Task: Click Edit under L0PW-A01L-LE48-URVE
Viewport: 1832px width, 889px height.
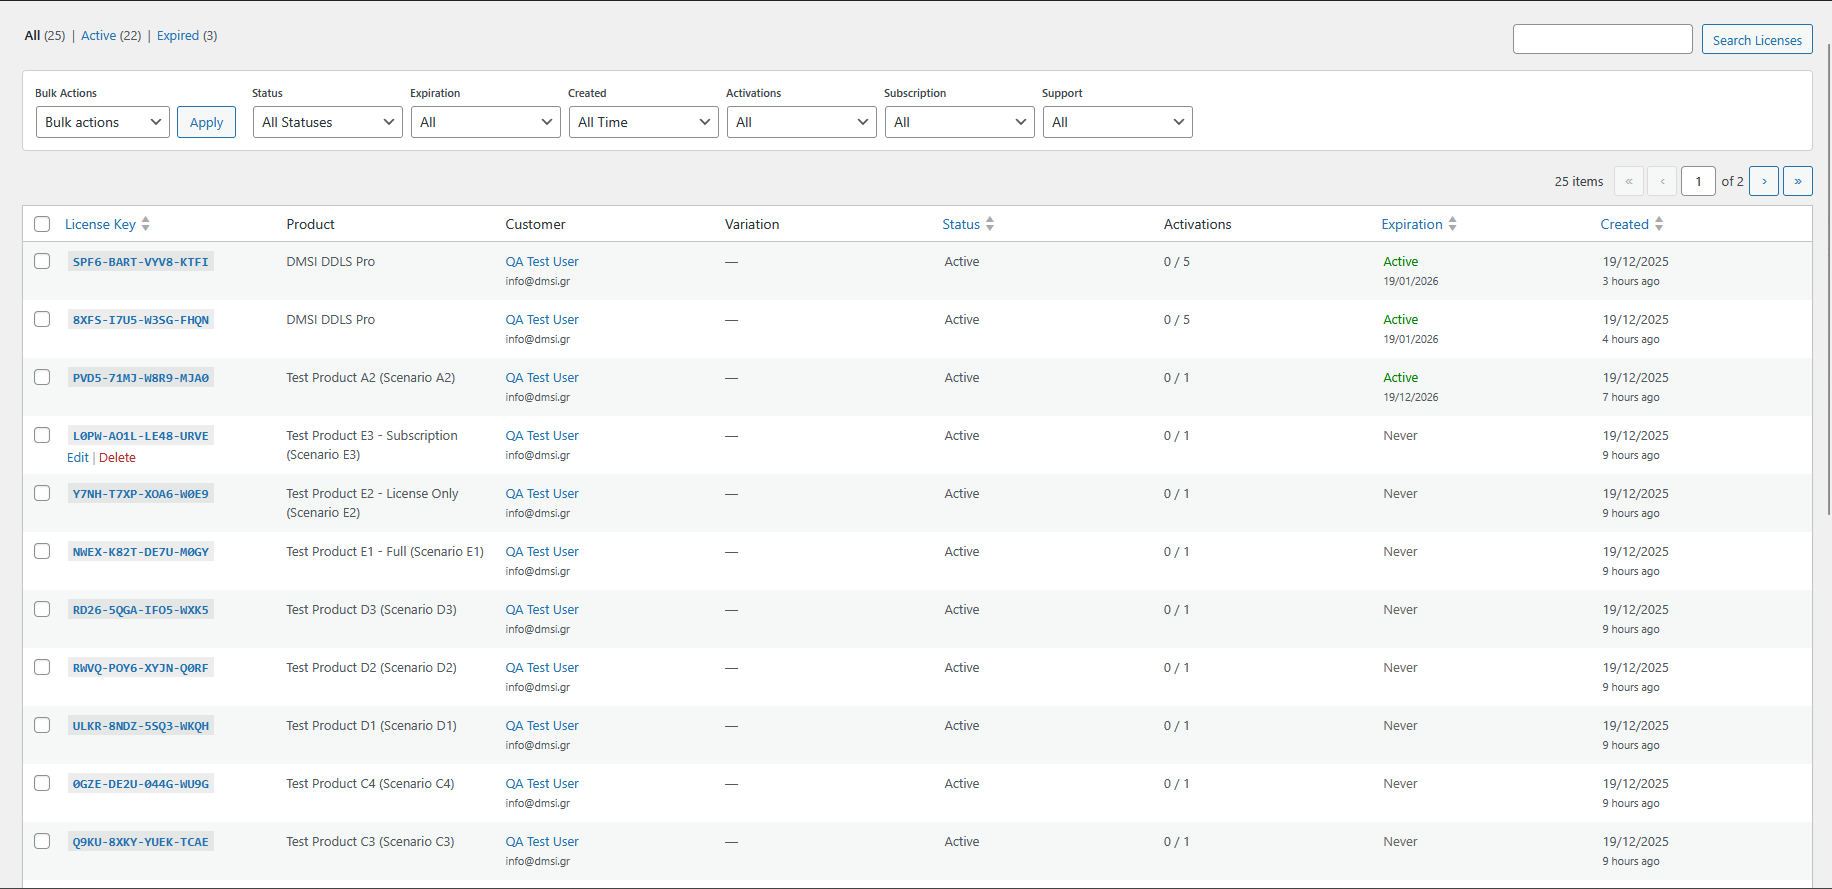Action: click(78, 457)
